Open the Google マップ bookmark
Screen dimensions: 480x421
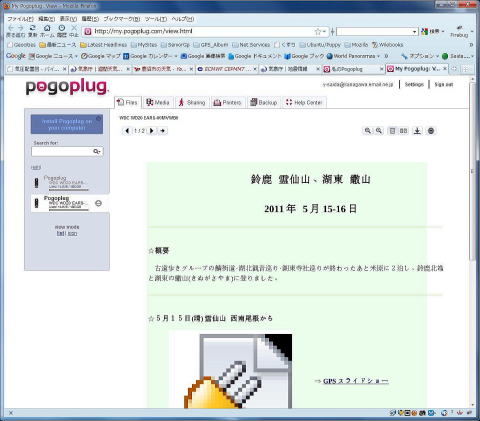pyautogui.click(x=101, y=56)
